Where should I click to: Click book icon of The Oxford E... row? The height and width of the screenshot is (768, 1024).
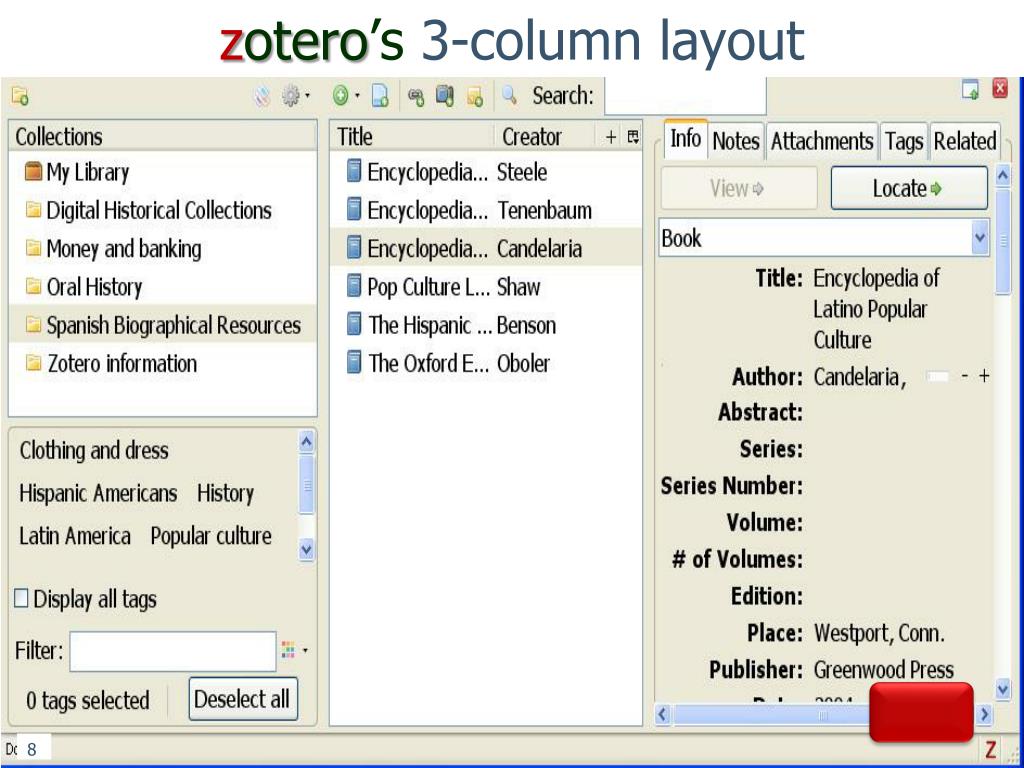point(353,362)
